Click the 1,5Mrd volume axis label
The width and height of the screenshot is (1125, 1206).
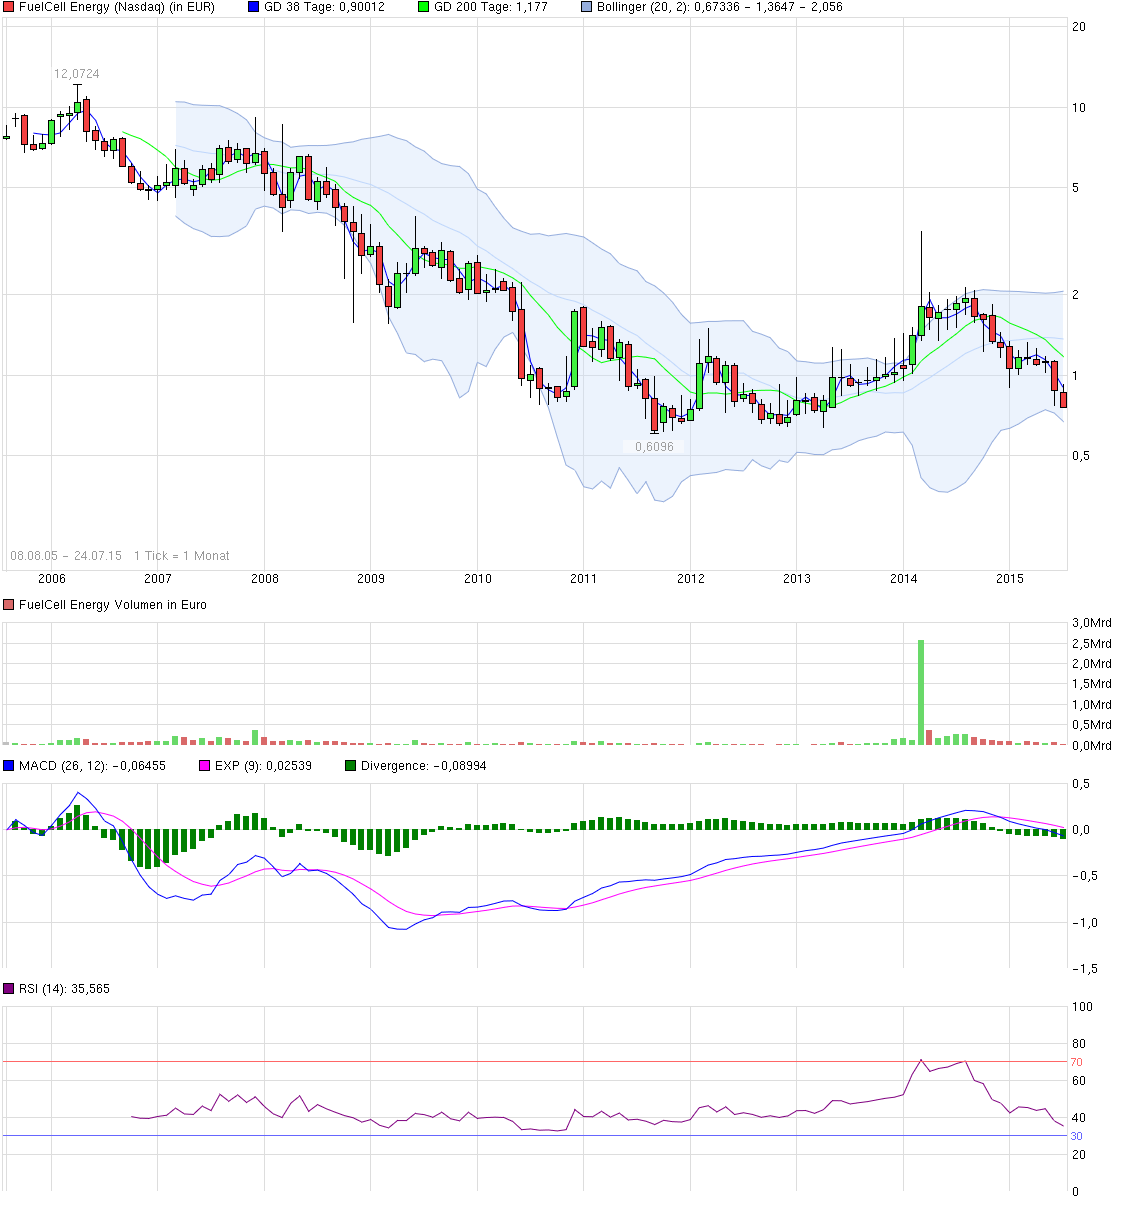(x=1091, y=685)
